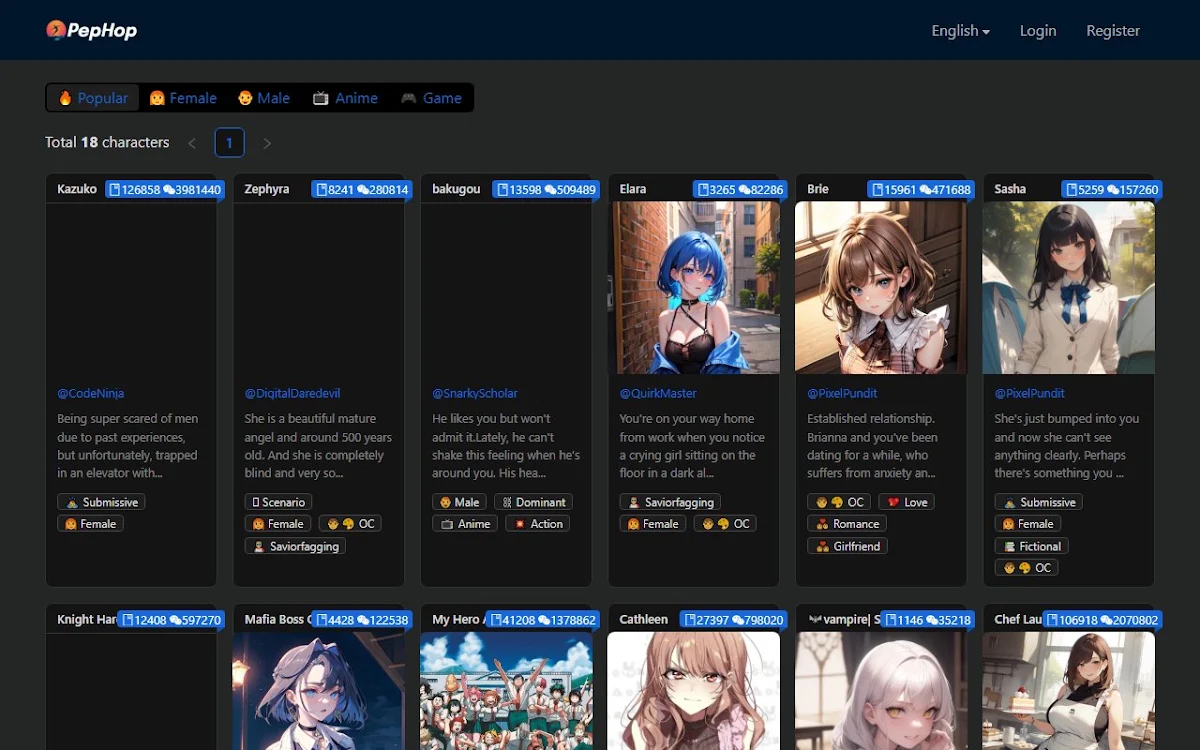Click Male tag on bakugou card
Image resolution: width=1200 pixels, height=750 pixels.
pyautogui.click(x=459, y=502)
